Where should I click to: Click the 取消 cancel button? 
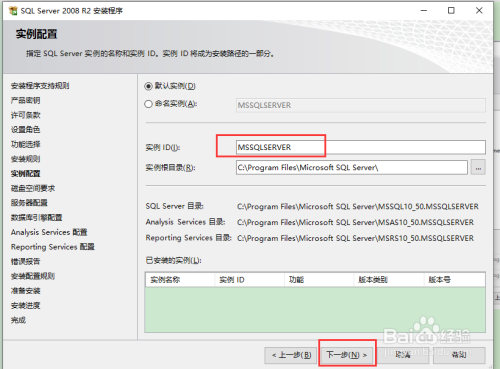tap(403, 355)
